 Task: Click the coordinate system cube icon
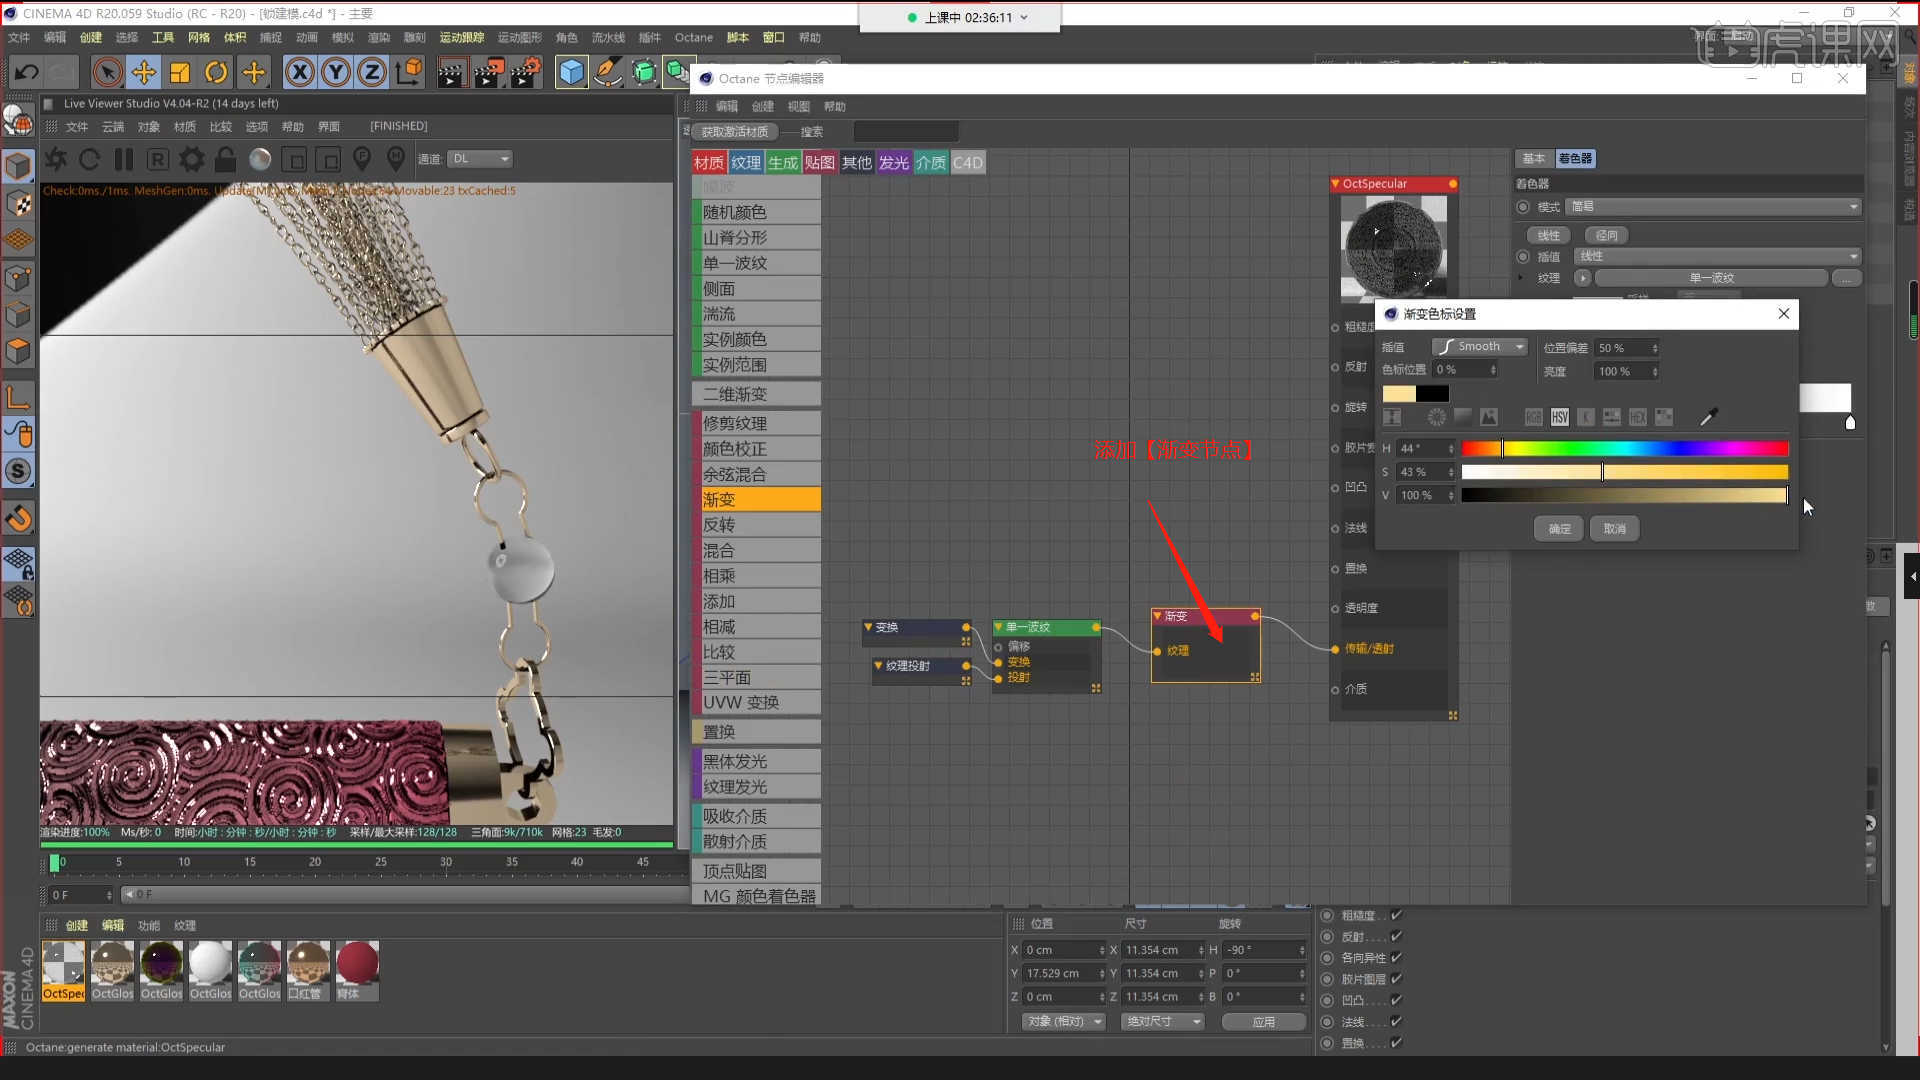click(409, 72)
